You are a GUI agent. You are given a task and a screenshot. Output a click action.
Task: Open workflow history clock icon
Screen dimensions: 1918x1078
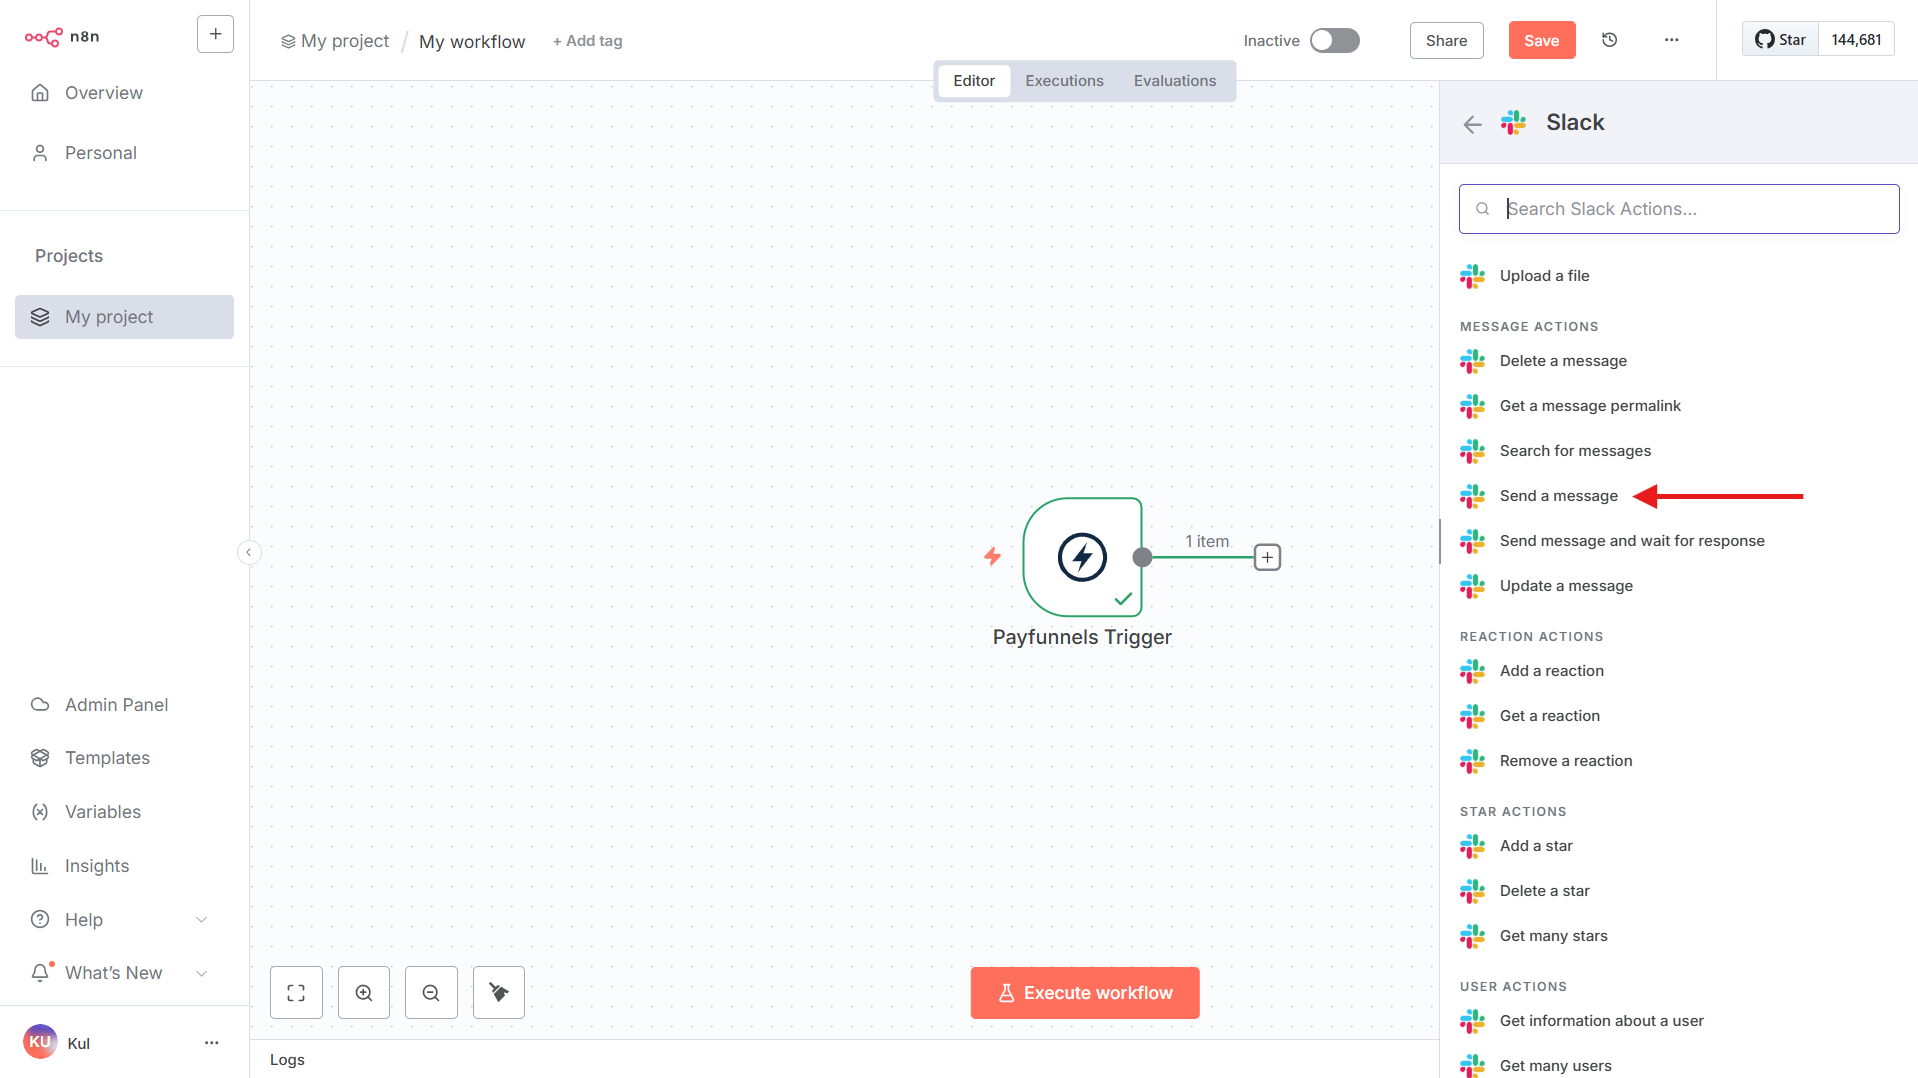[1609, 40]
